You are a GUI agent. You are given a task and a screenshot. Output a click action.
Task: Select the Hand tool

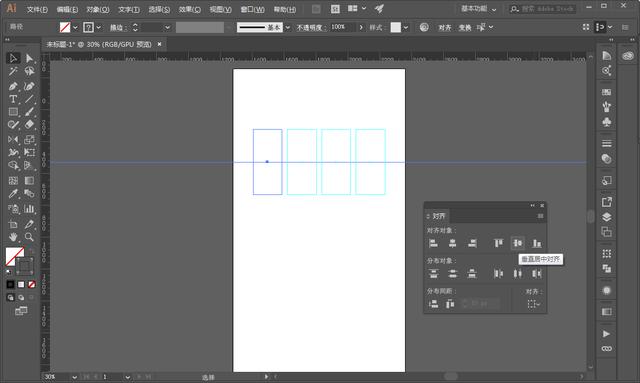tap(13, 237)
